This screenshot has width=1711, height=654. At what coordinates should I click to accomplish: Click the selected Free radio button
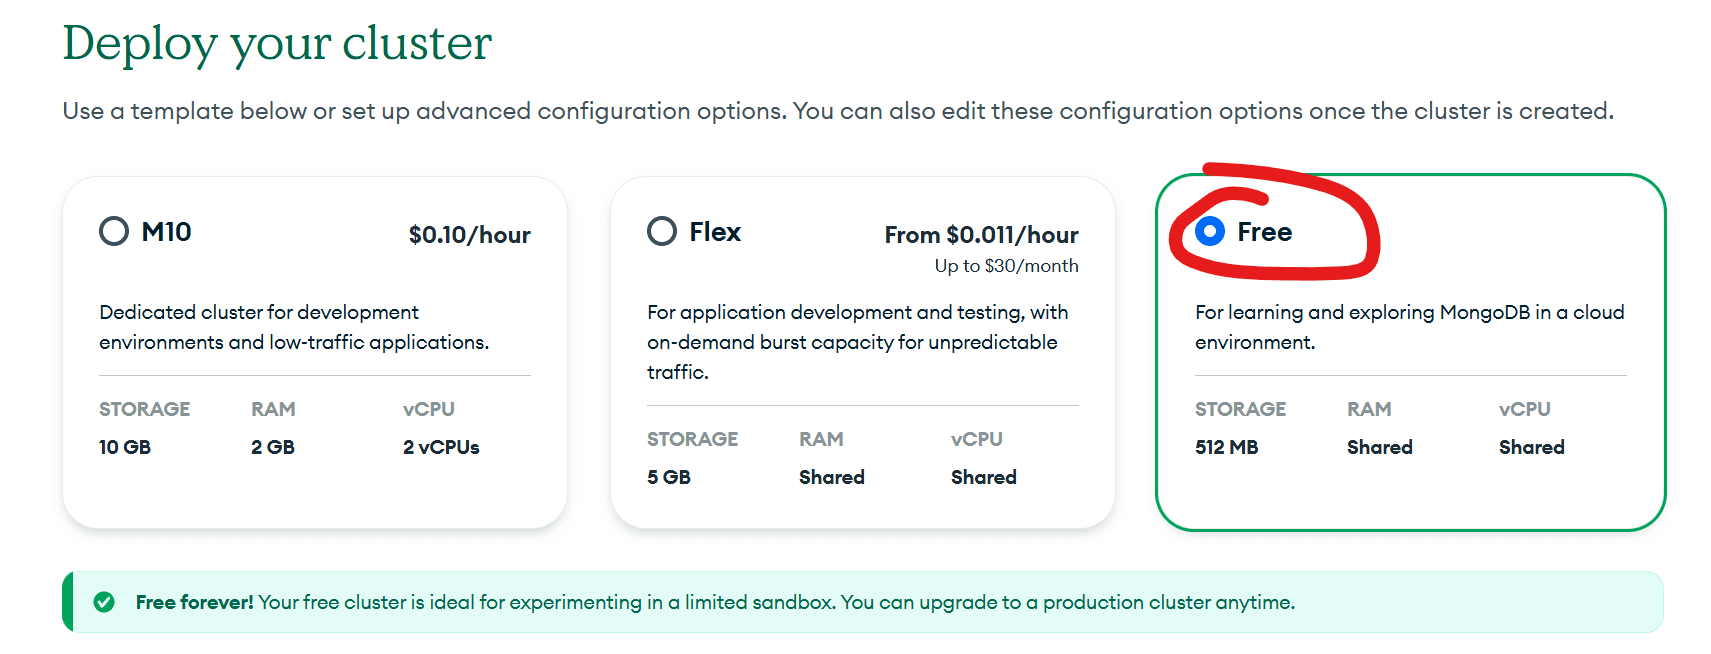(x=1211, y=231)
